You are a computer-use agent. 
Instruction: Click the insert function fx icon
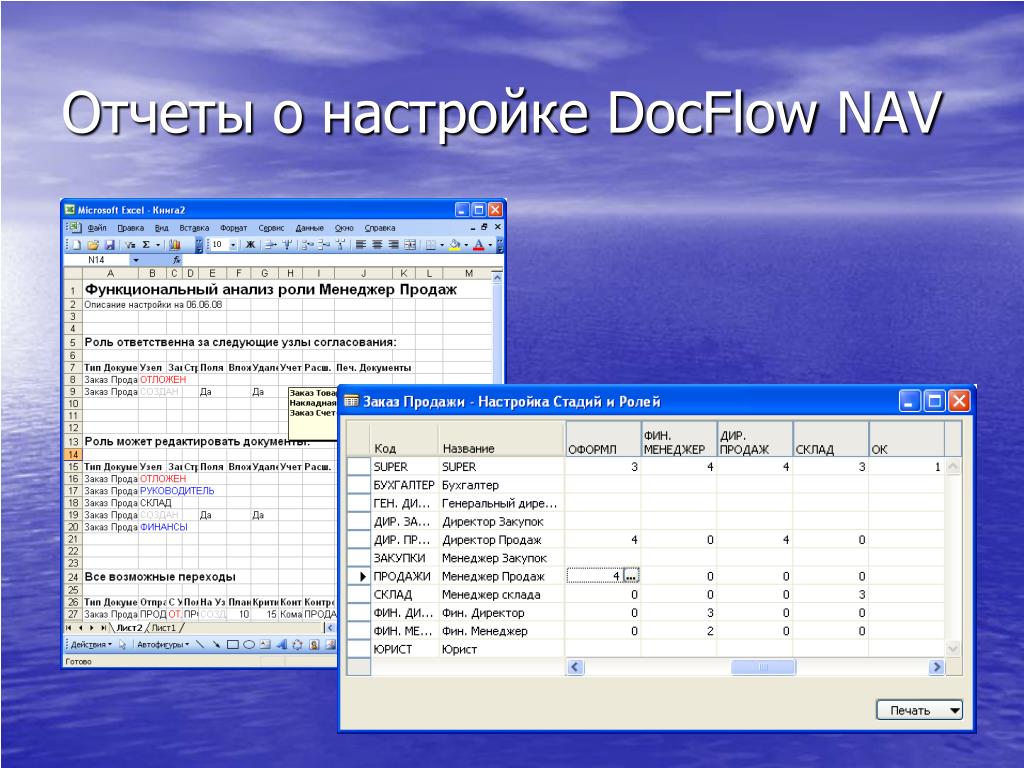[176, 260]
